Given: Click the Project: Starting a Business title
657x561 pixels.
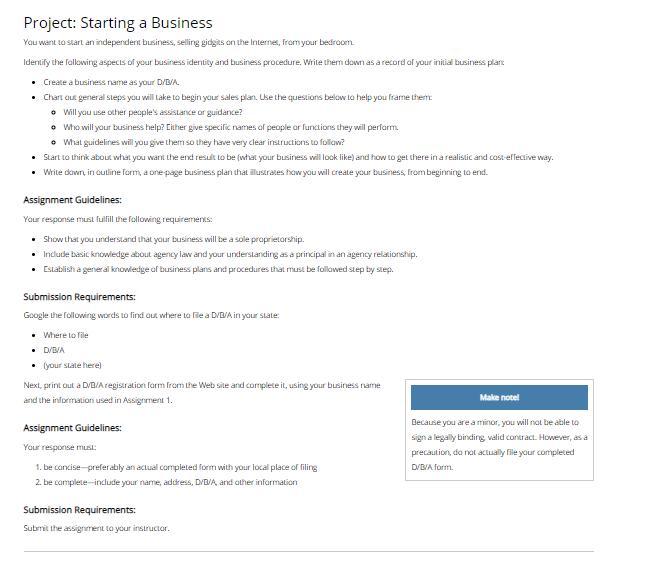Looking at the screenshot, I should pos(118,23).
